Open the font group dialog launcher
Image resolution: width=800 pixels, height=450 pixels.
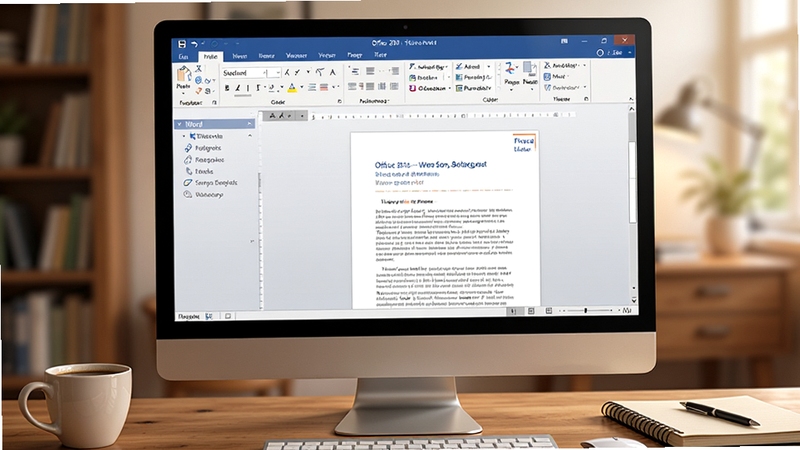(x=340, y=102)
